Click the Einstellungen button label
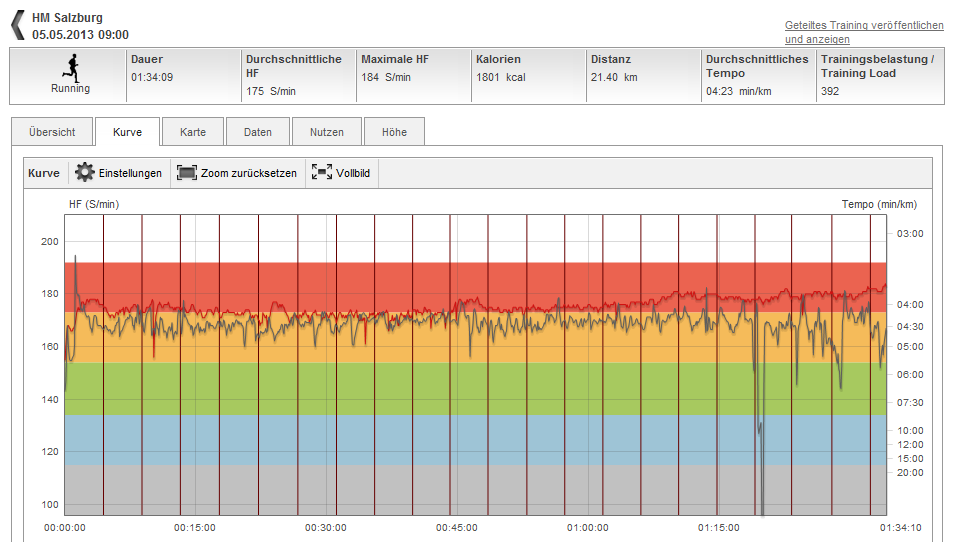The image size is (953, 542). [130, 173]
